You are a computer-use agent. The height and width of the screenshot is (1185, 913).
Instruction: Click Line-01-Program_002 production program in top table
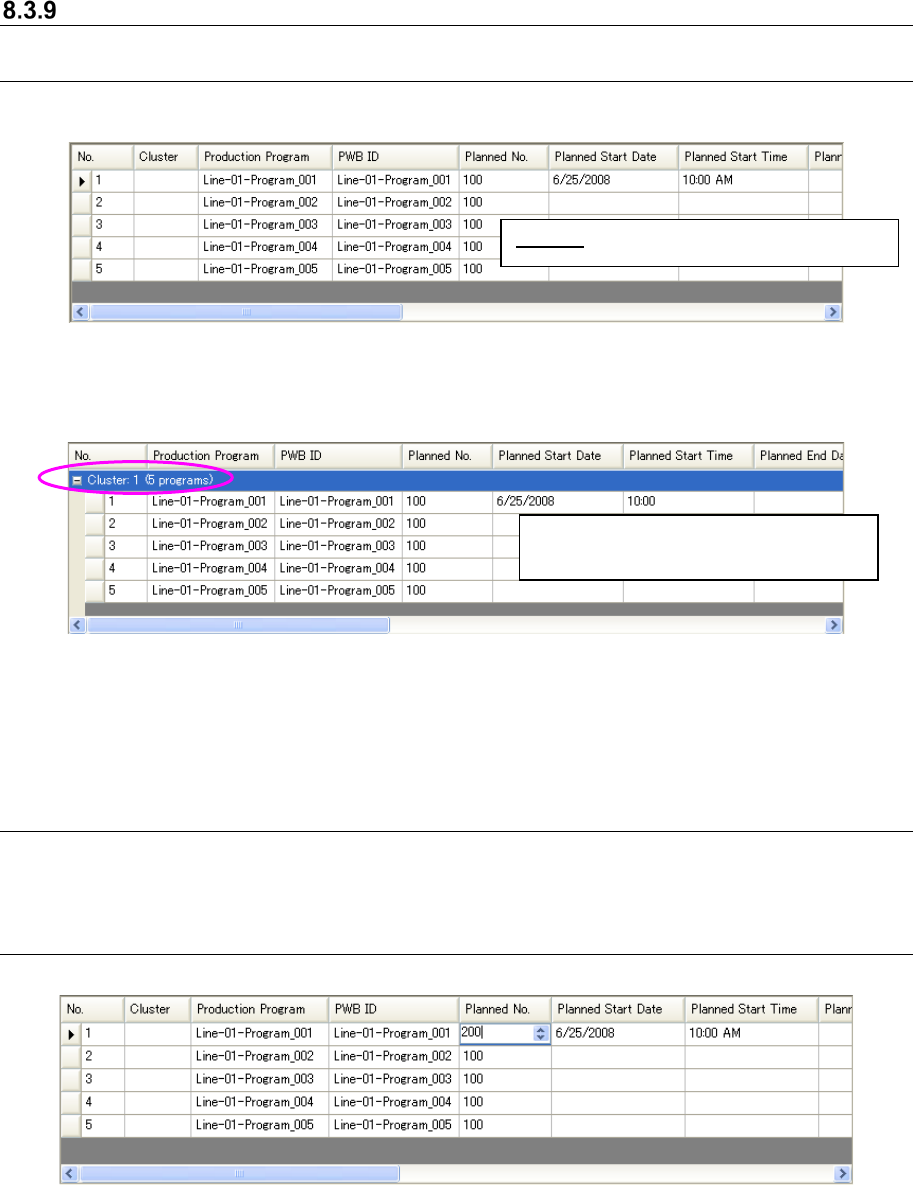[260, 203]
